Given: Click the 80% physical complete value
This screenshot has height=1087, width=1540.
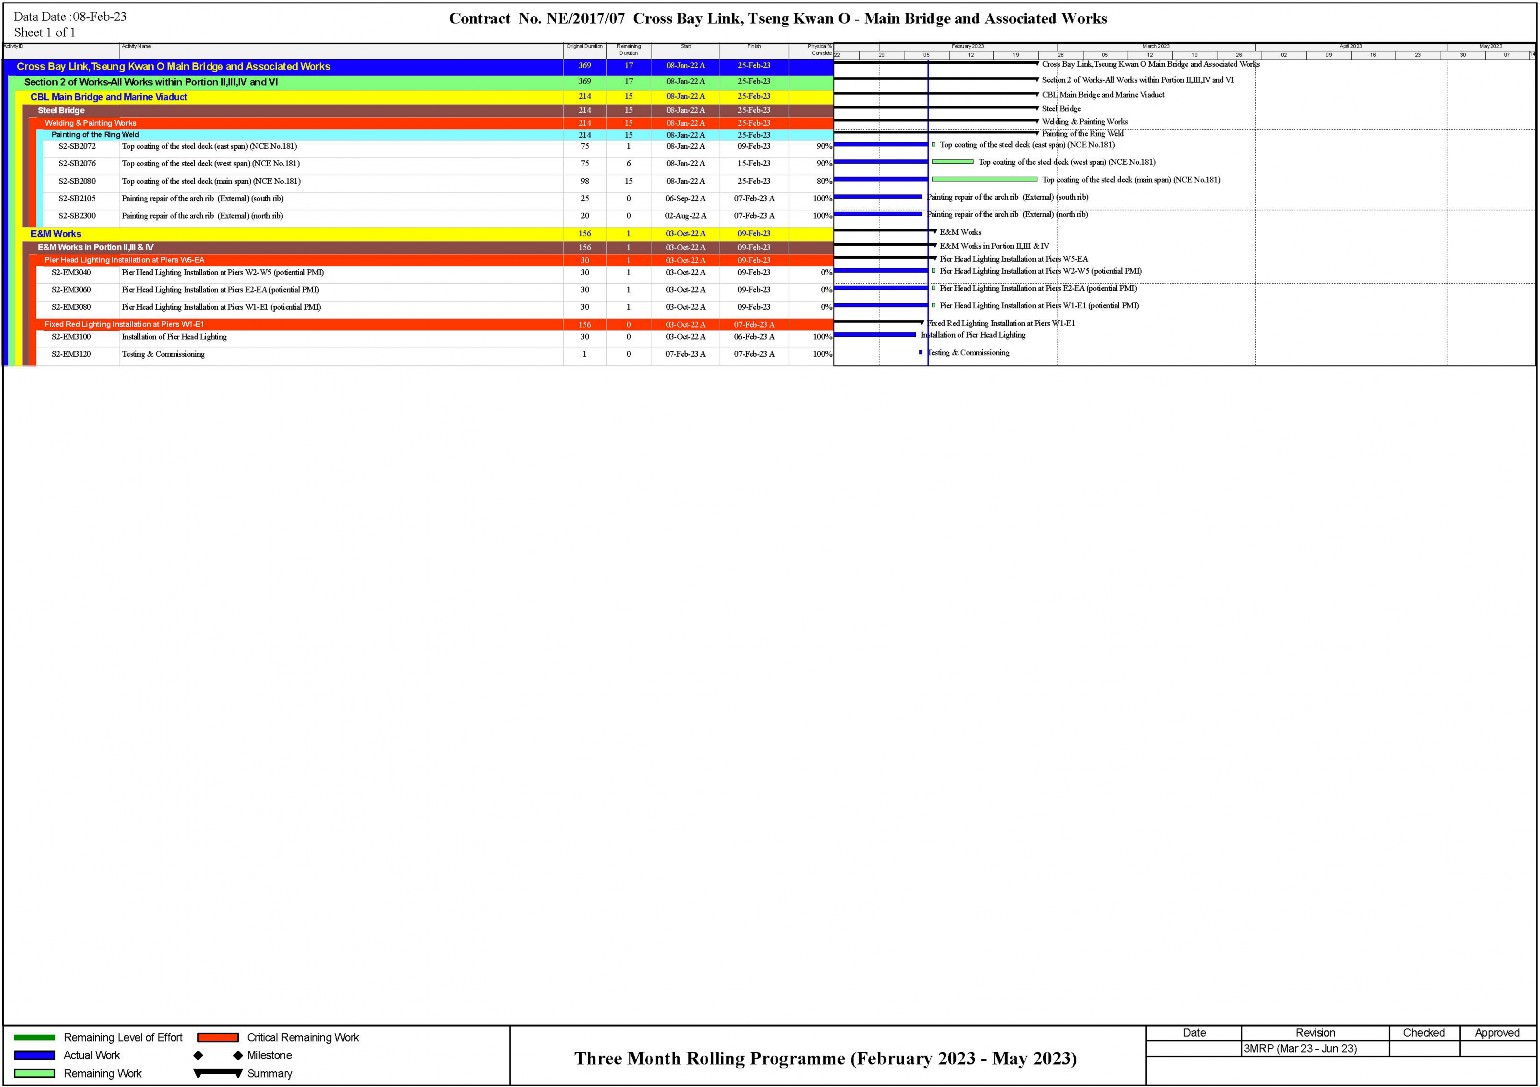Looking at the screenshot, I should [x=824, y=182].
